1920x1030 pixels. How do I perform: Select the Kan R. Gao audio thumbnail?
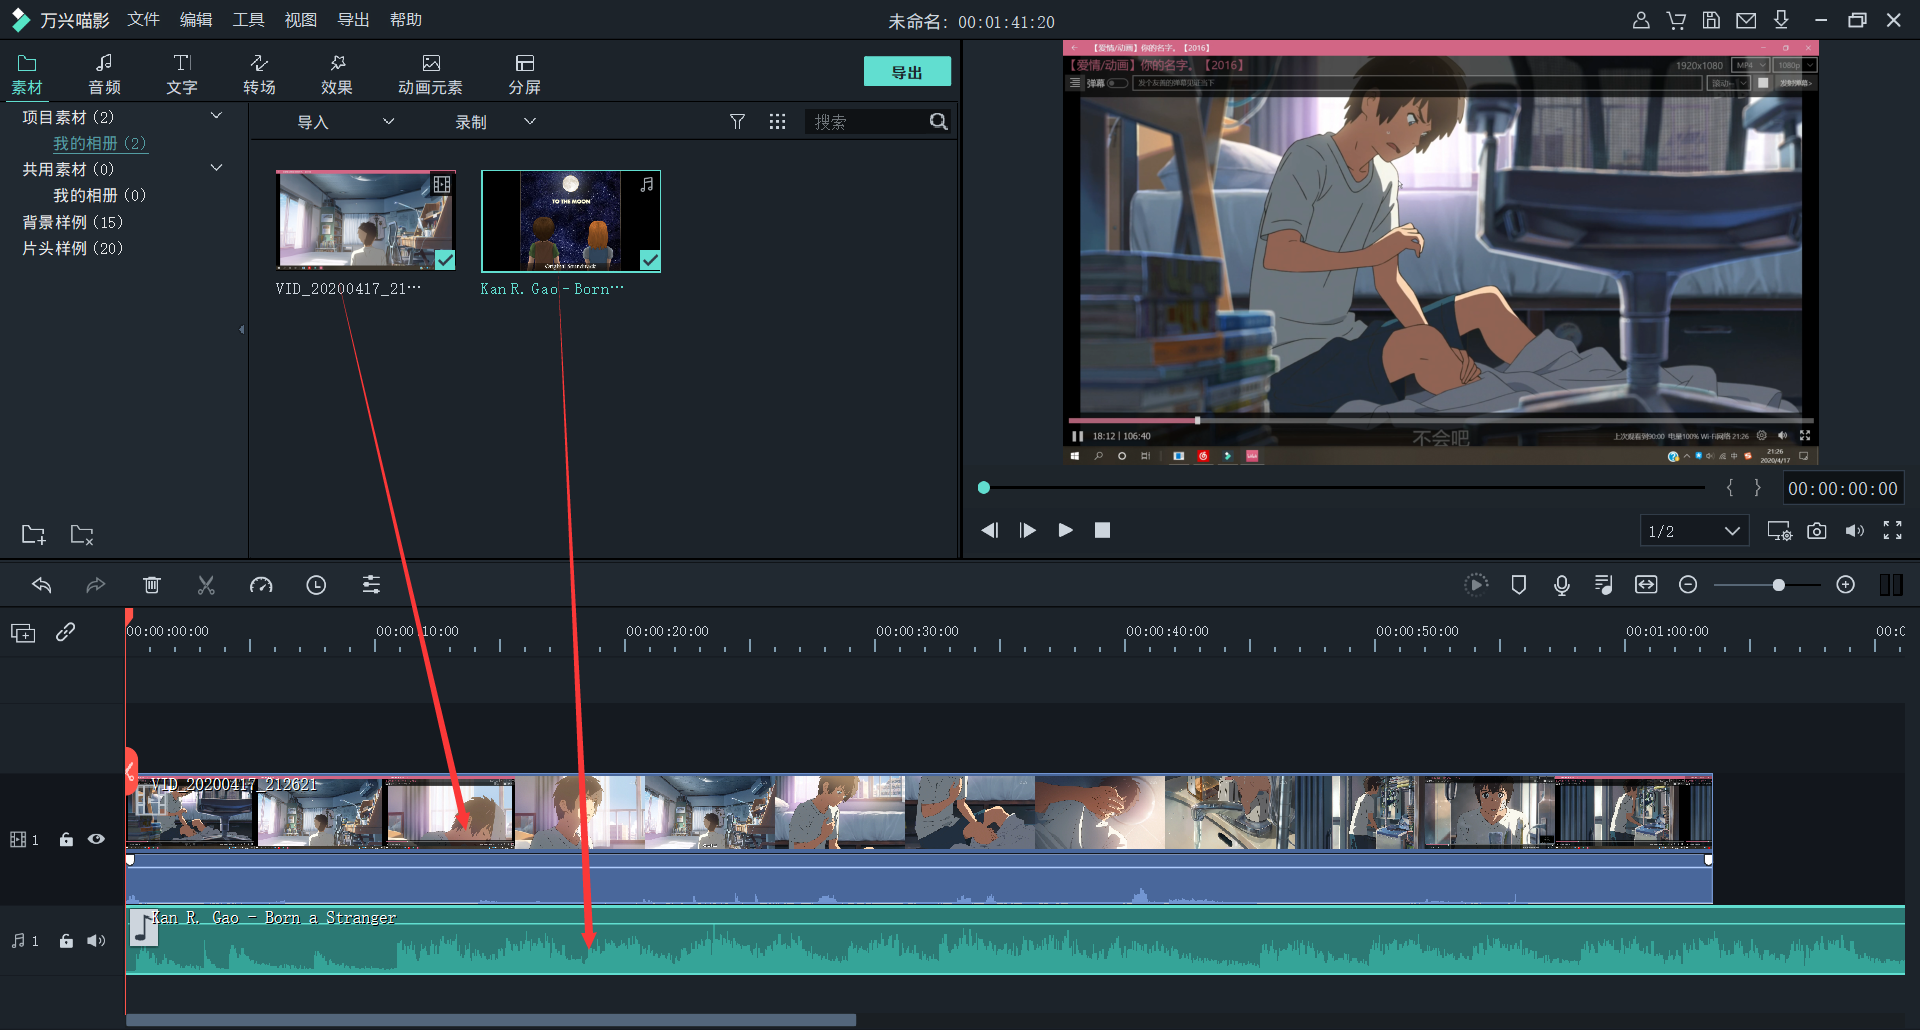(570, 221)
